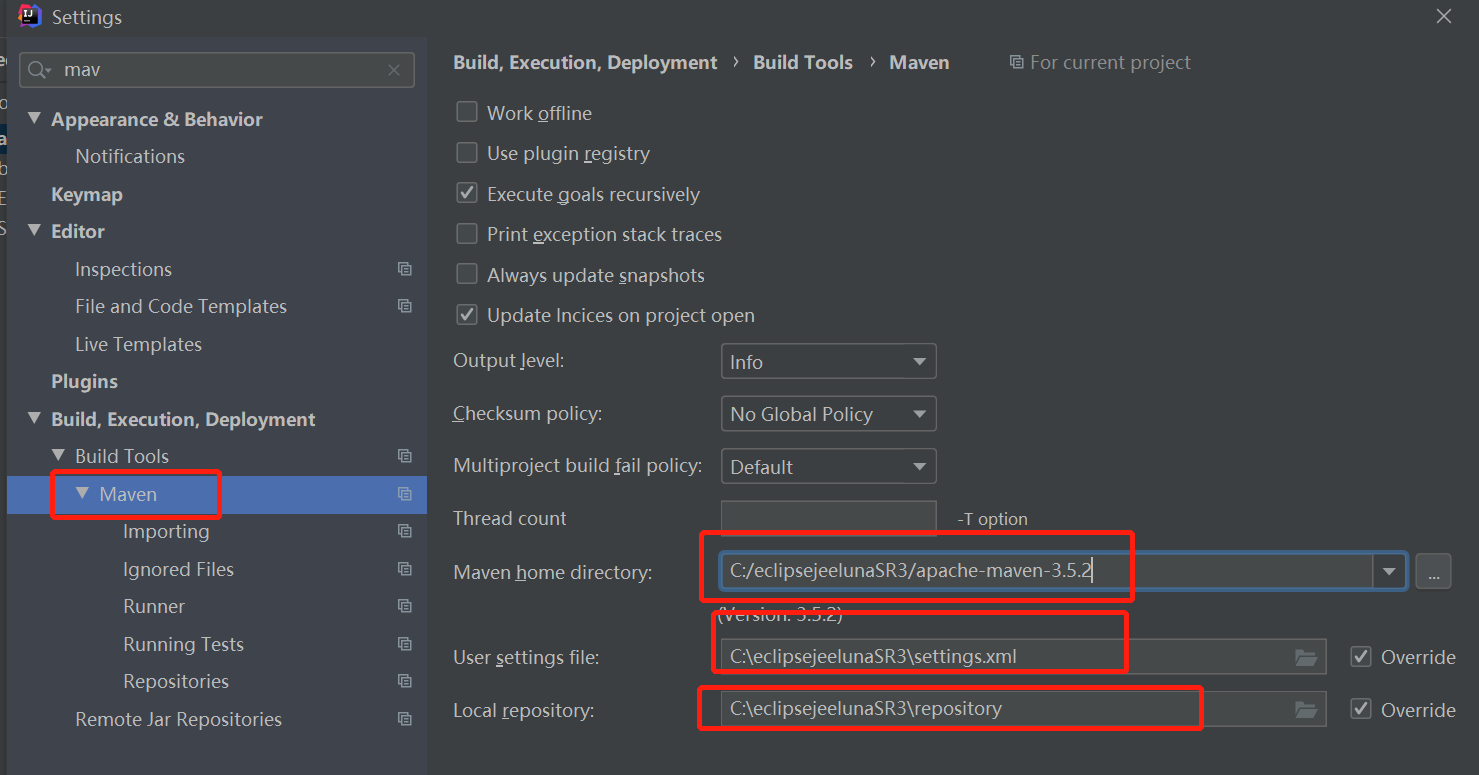The height and width of the screenshot is (775, 1479).
Task: Enable the Work offline checkbox
Action: click(467, 112)
